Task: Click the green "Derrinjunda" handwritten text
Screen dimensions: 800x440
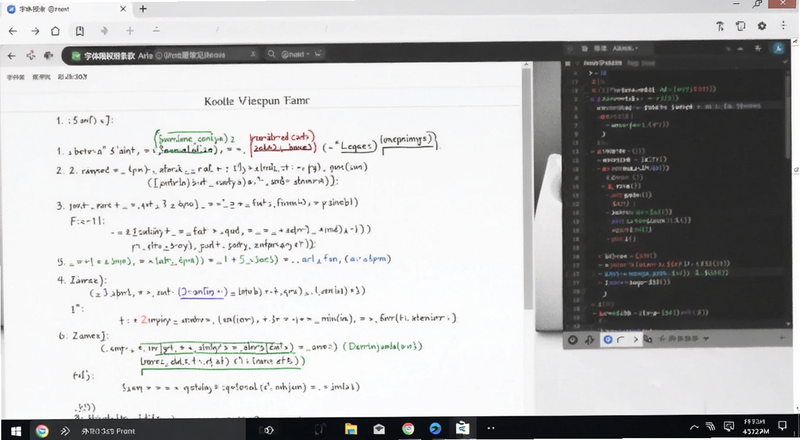Action: pyautogui.click(x=383, y=347)
